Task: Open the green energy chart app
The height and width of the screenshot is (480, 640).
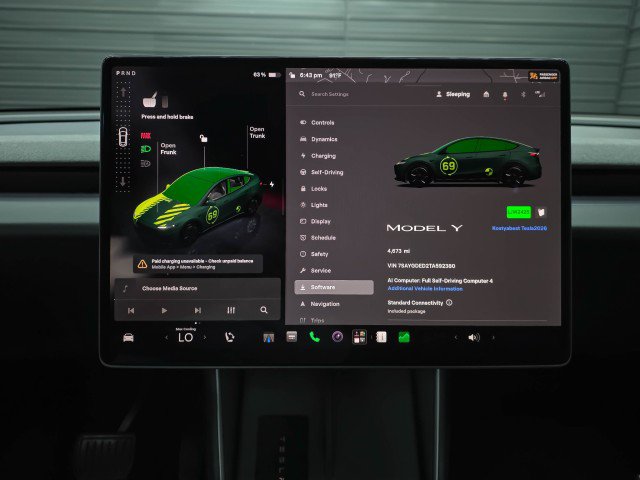Action: coord(404,337)
